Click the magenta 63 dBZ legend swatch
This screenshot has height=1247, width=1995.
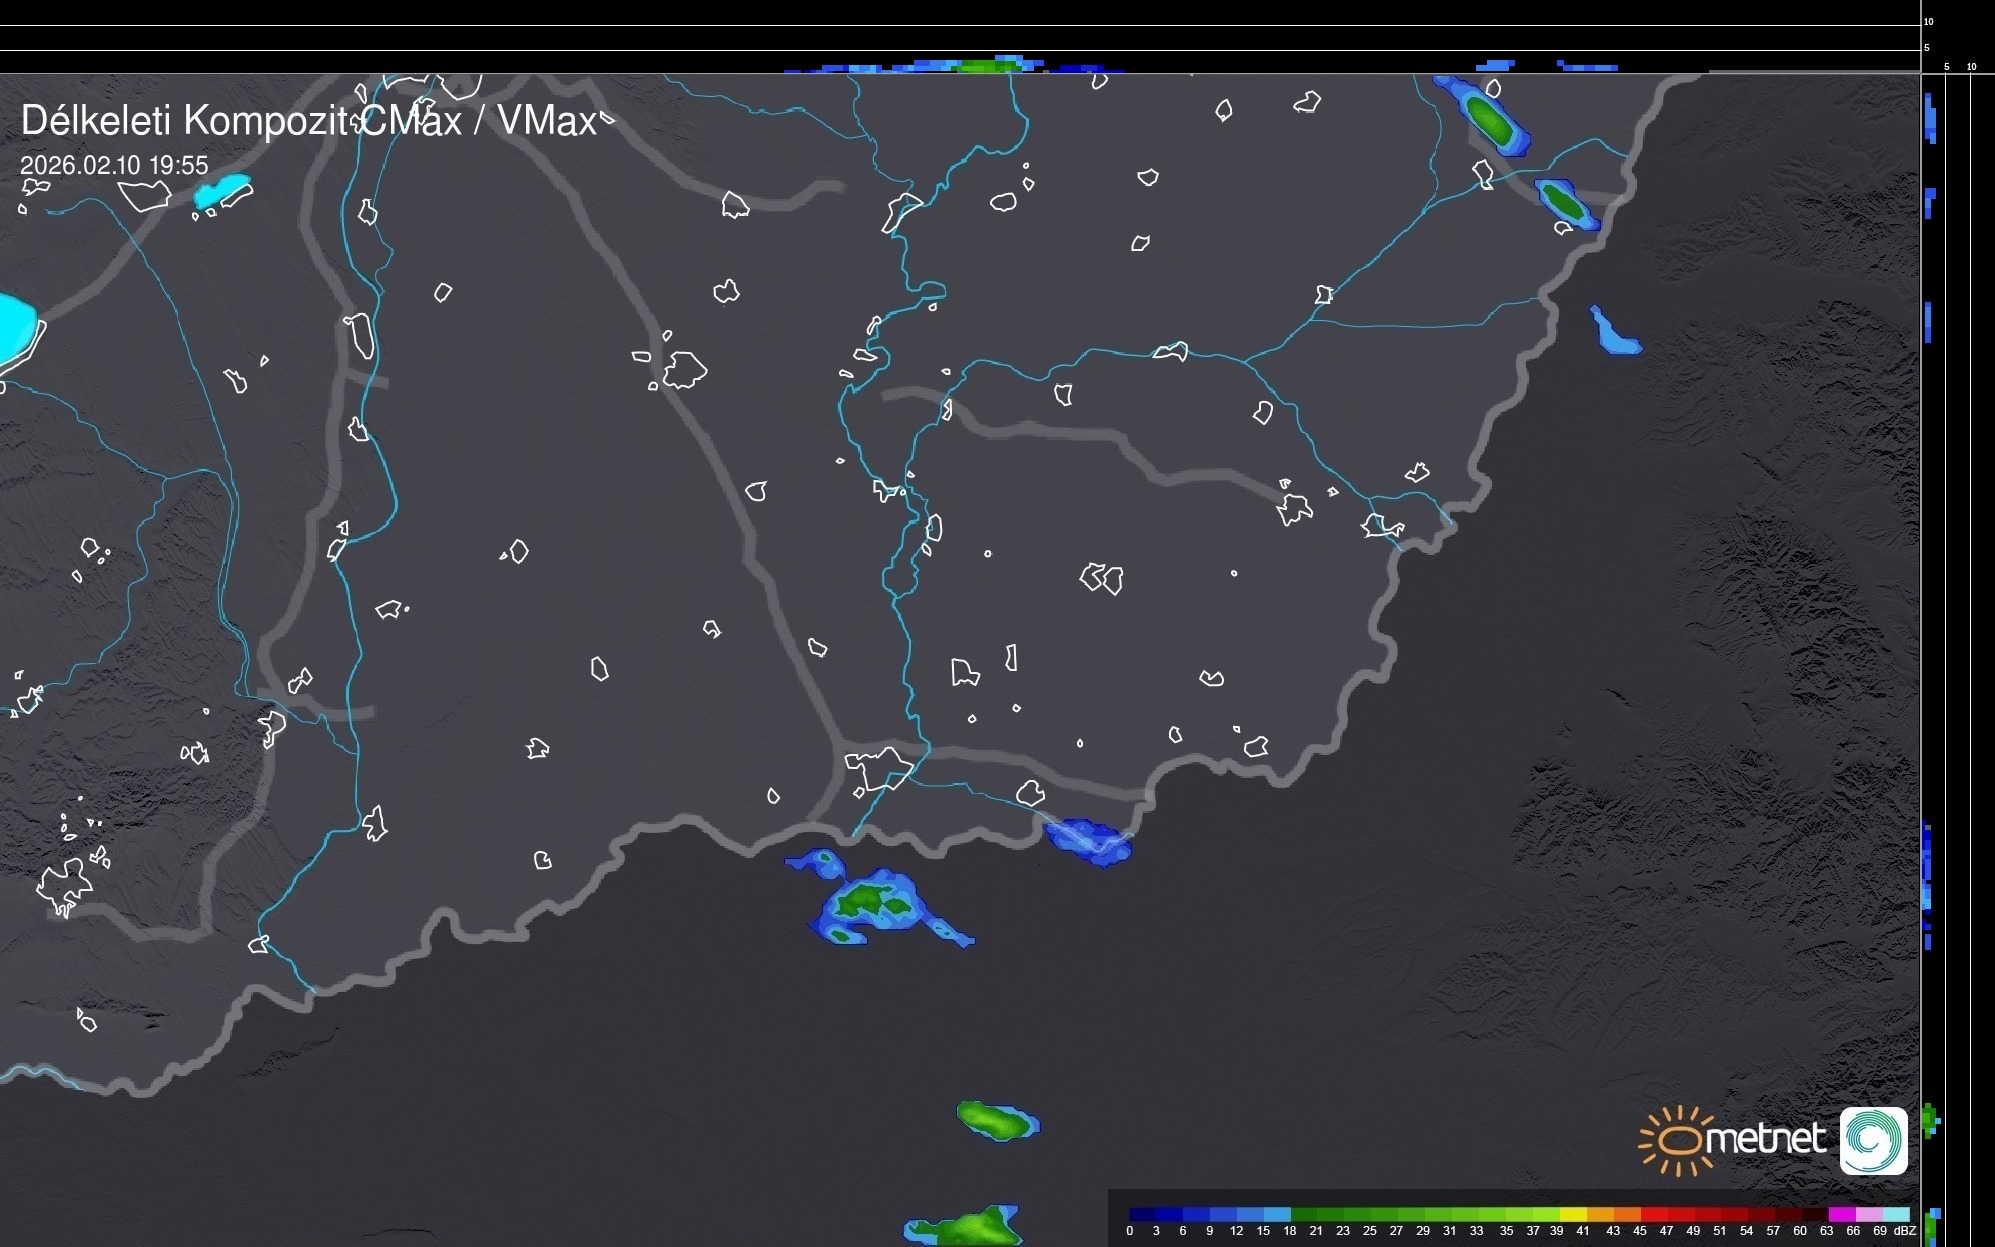1840,1214
